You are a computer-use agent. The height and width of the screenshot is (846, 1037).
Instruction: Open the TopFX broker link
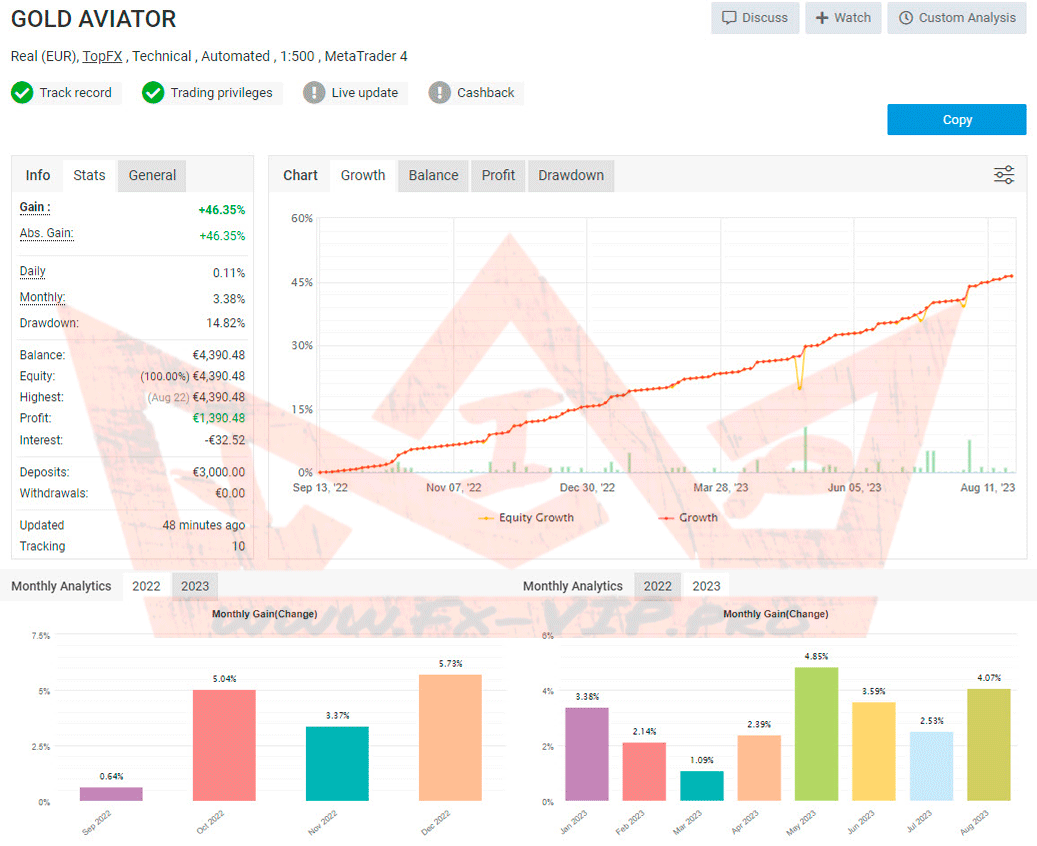click(x=102, y=56)
